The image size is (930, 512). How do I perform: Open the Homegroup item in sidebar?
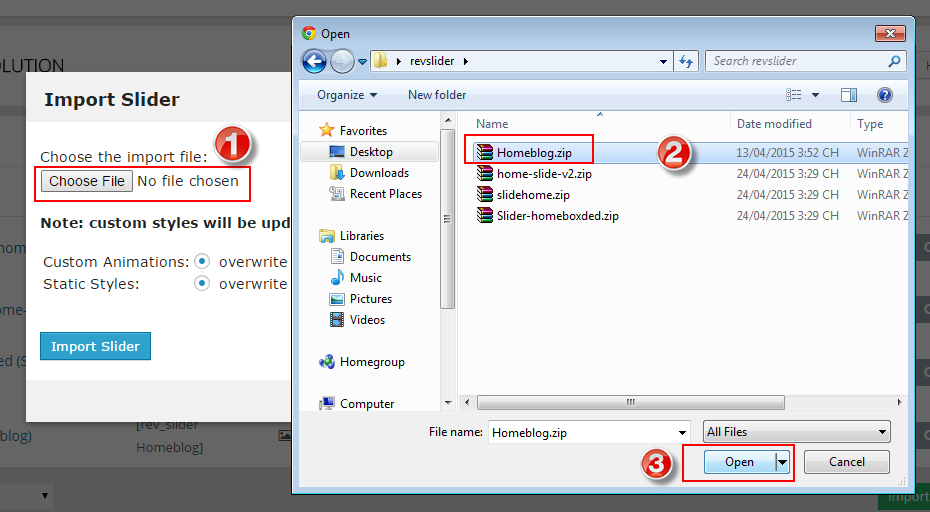click(x=372, y=362)
